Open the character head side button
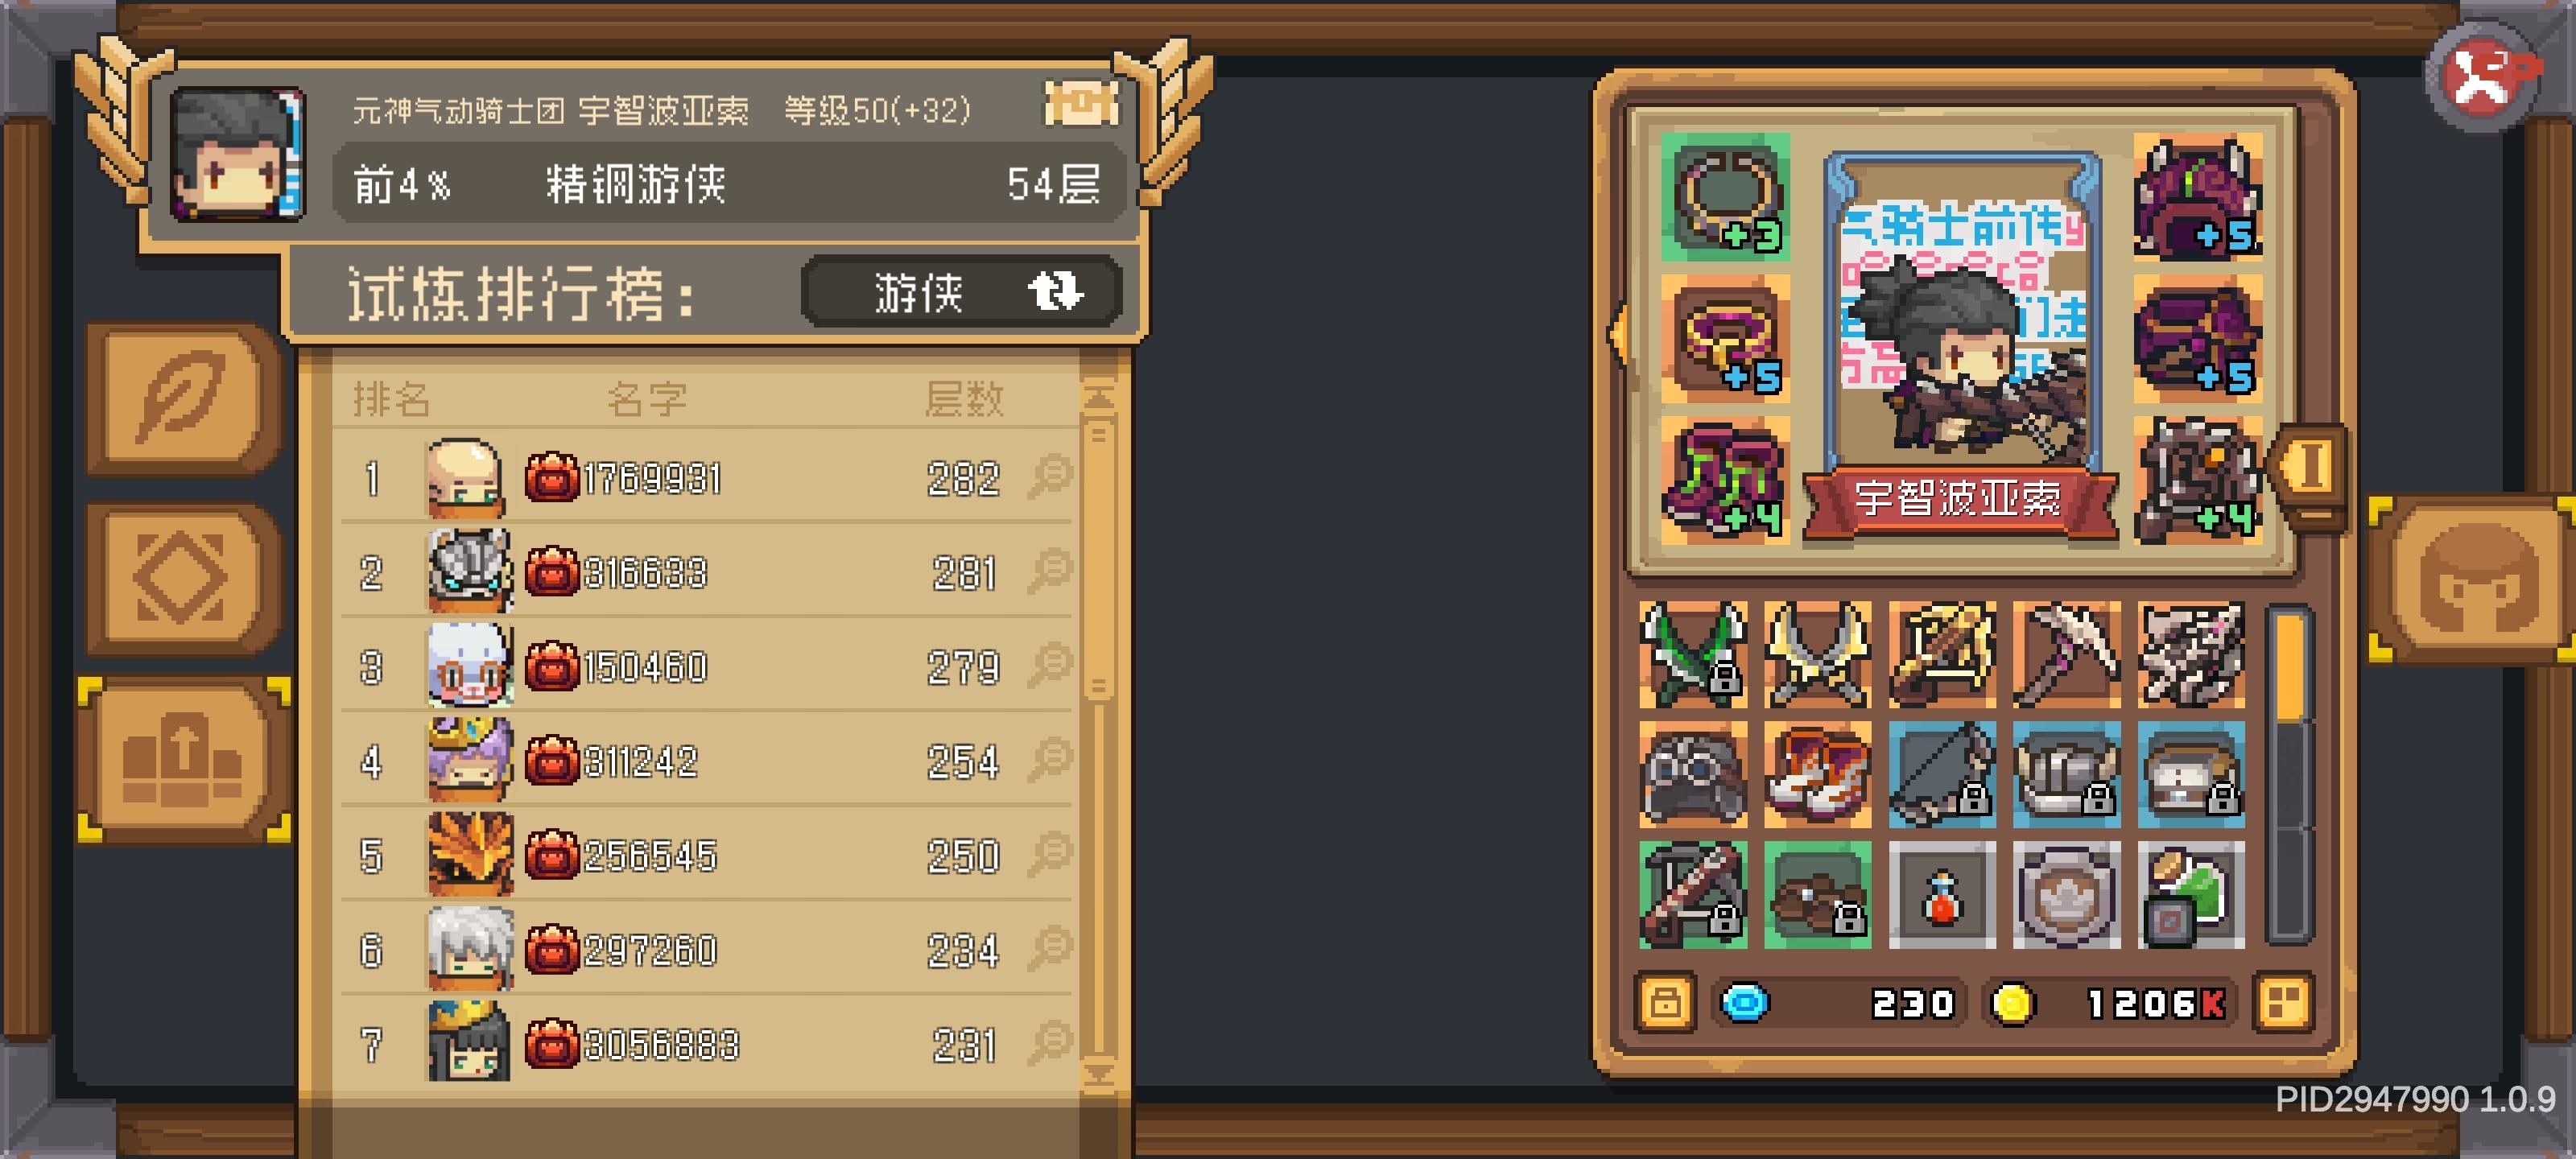The height and width of the screenshot is (1159, 2576). click(2476, 579)
